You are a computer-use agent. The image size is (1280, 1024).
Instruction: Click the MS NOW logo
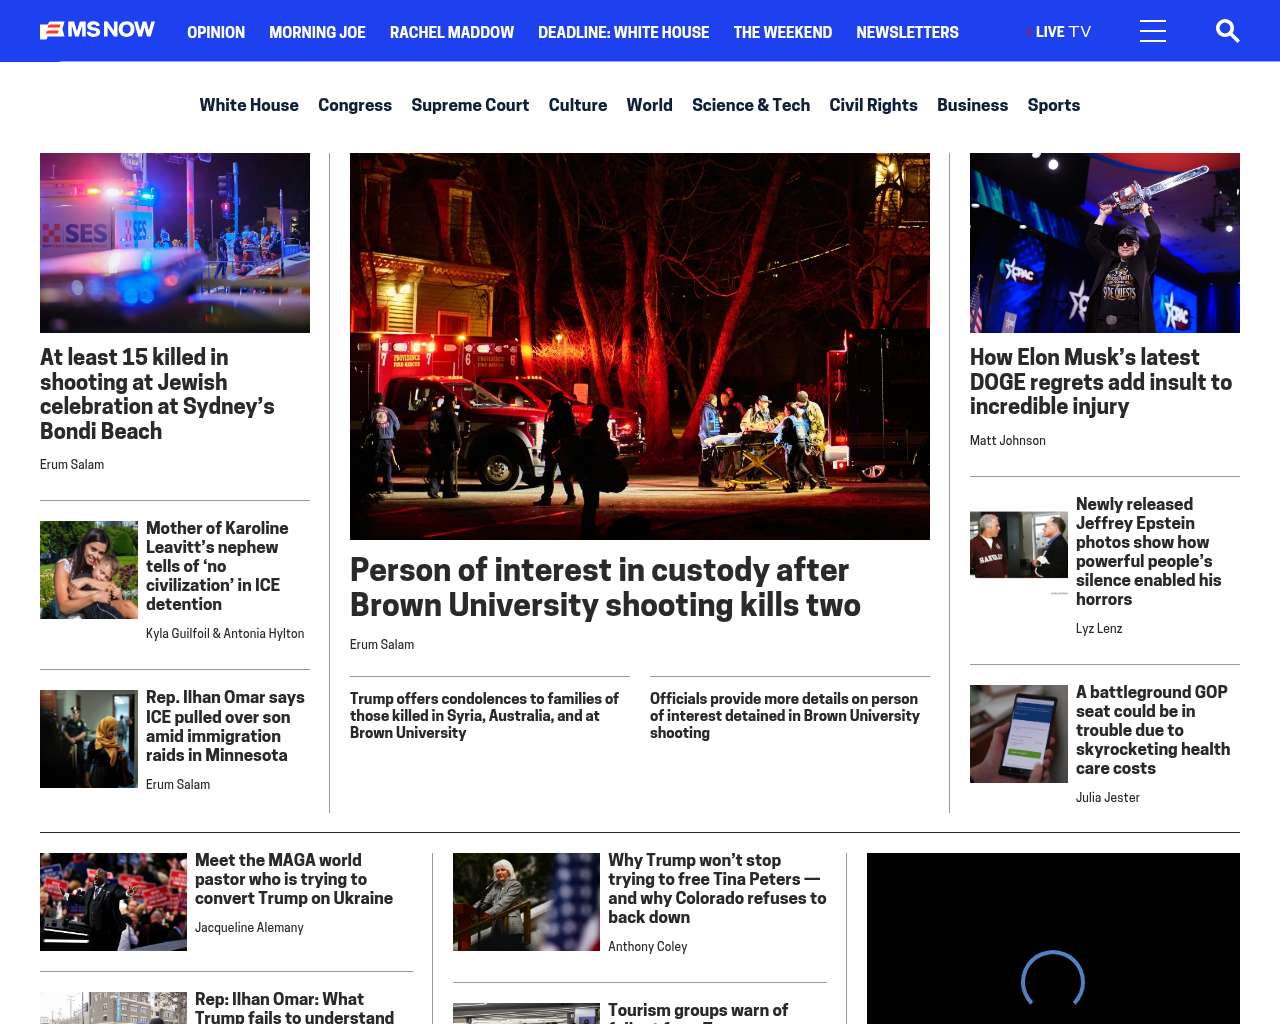(x=97, y=31)
